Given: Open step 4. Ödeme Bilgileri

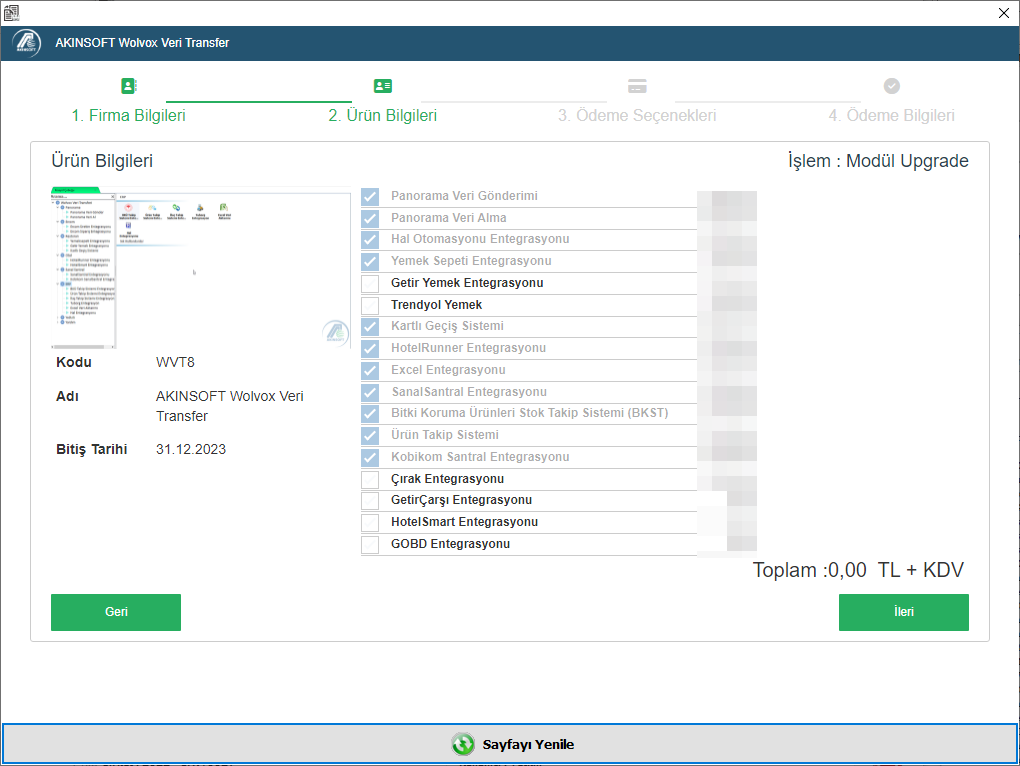Looking at the screenshot, I should click(891, 116).
